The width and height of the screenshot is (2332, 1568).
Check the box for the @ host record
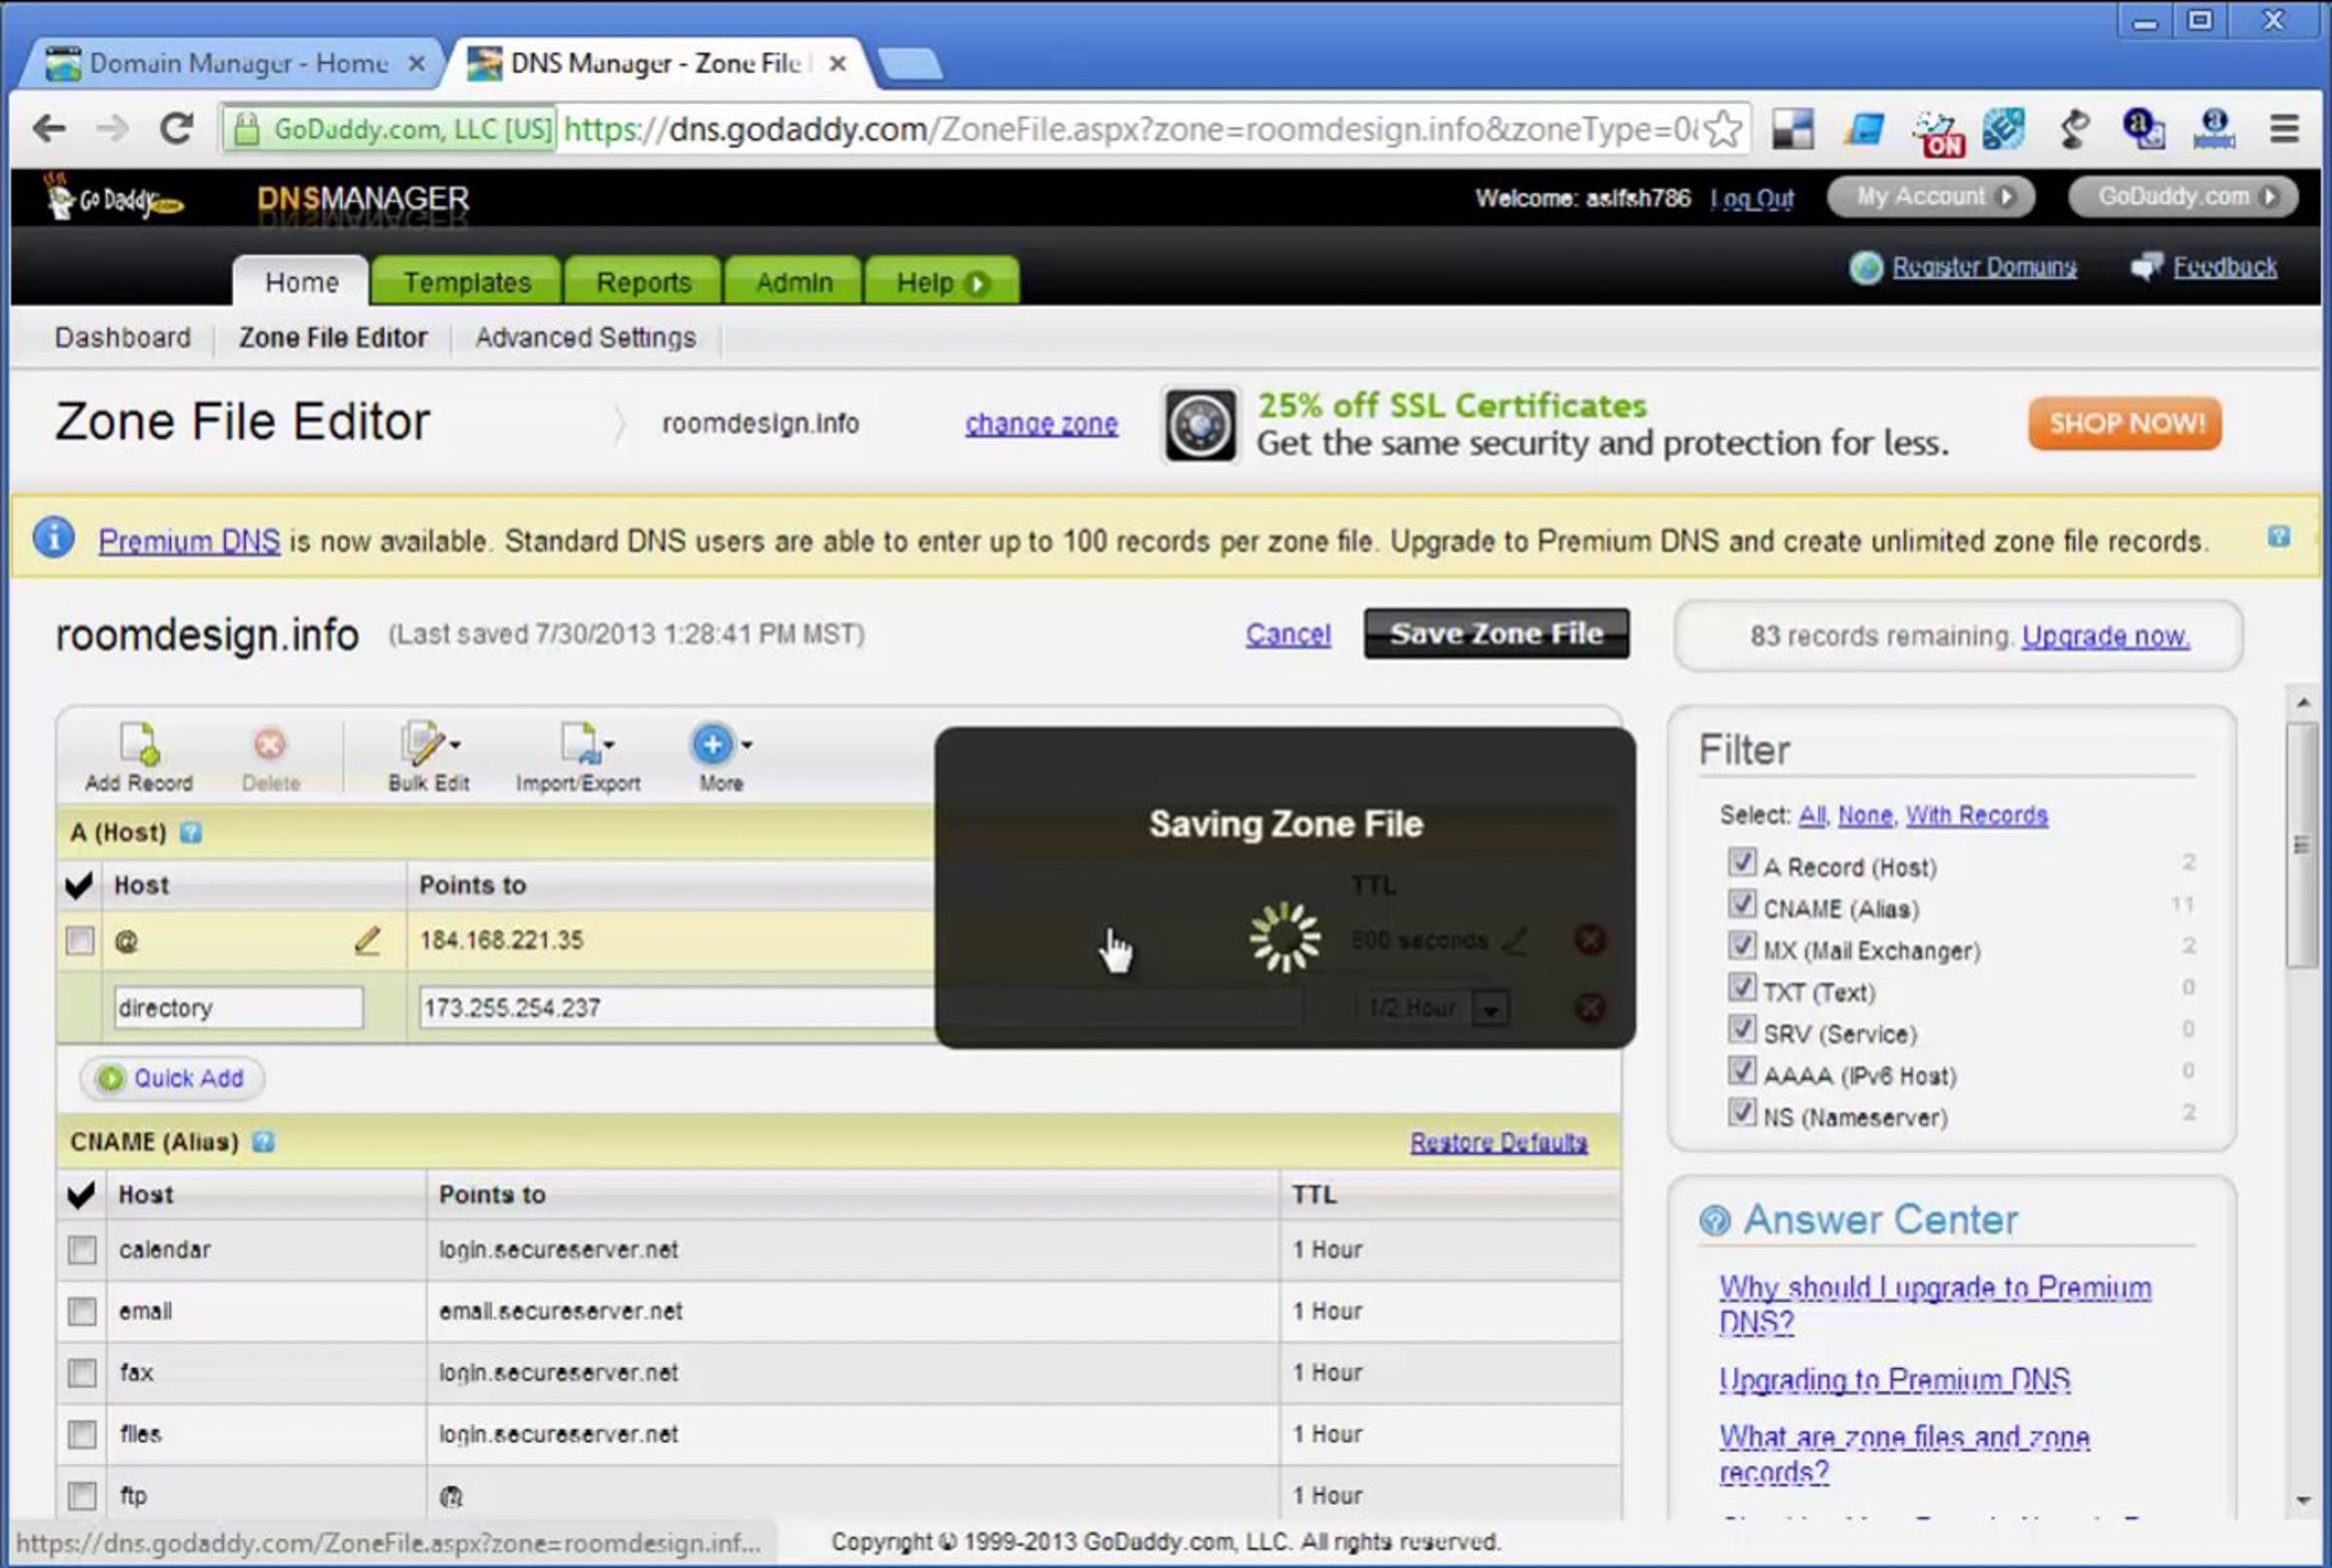coord(80,940)
